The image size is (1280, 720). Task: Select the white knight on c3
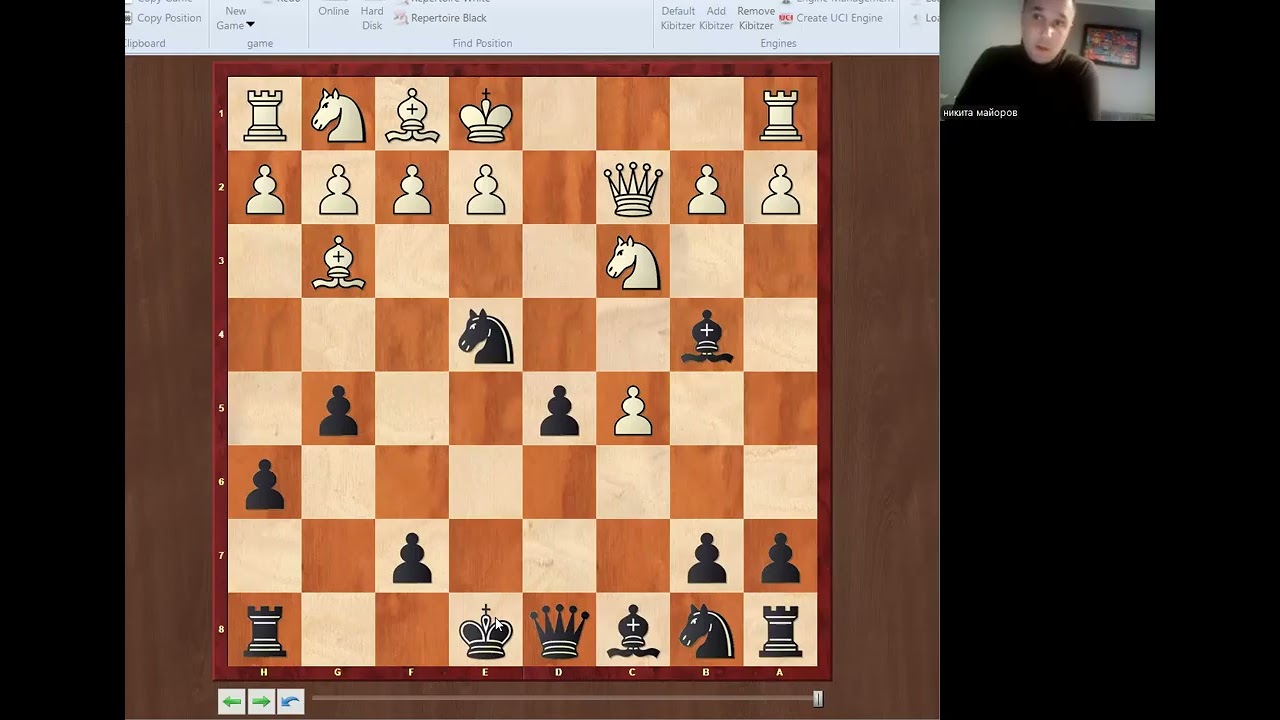(x=633, y=261)
